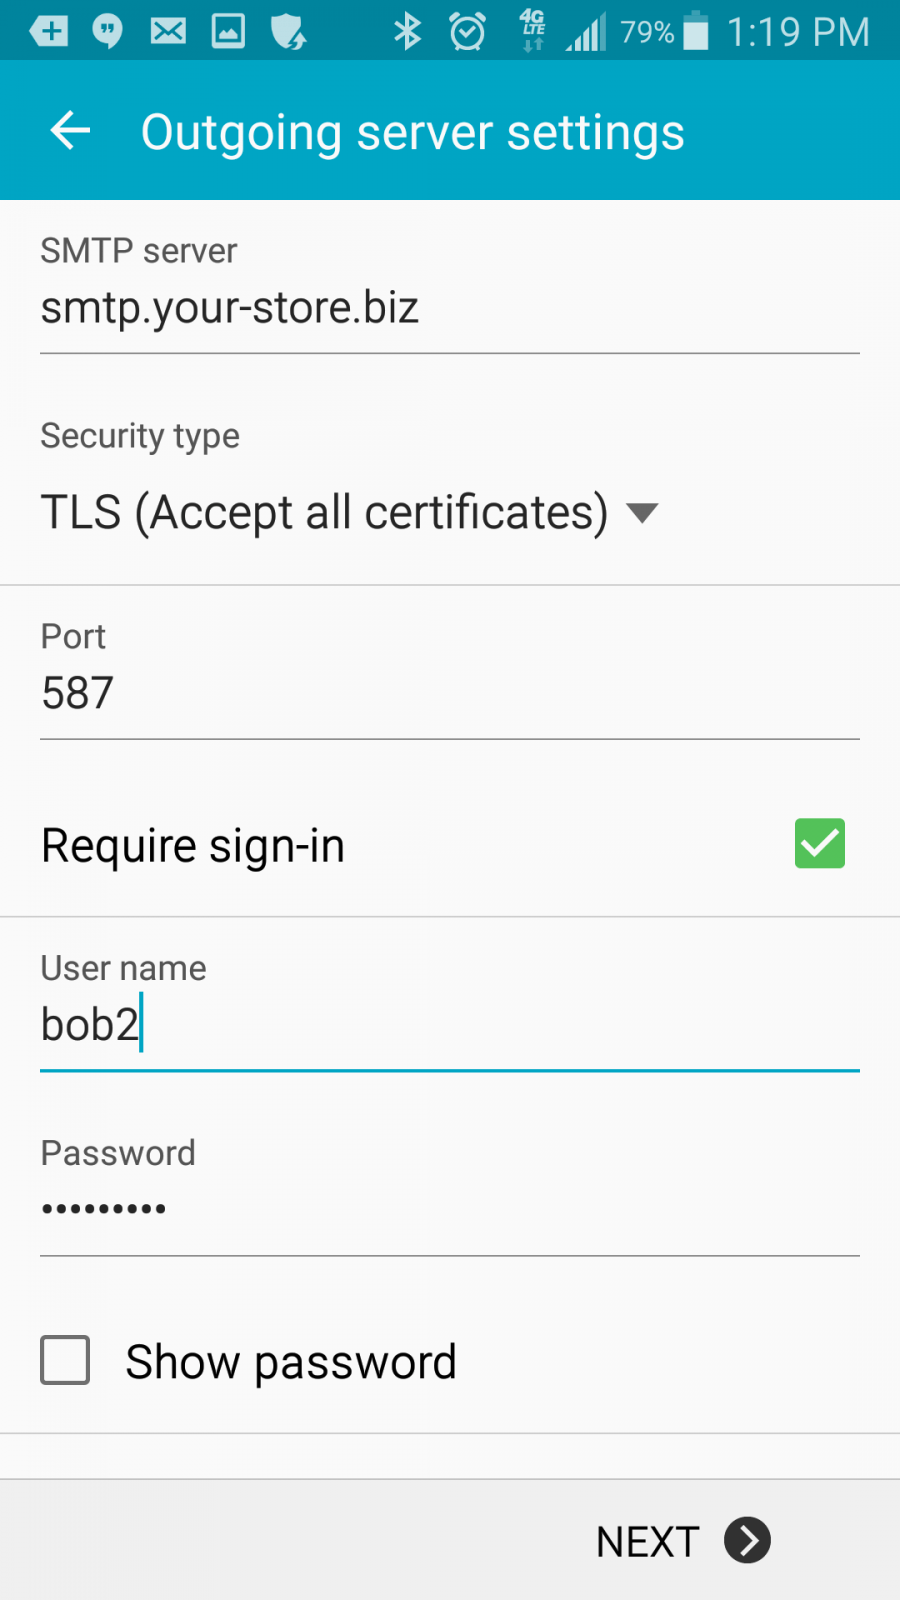Focus the SMTP server field

pos(450,308)
